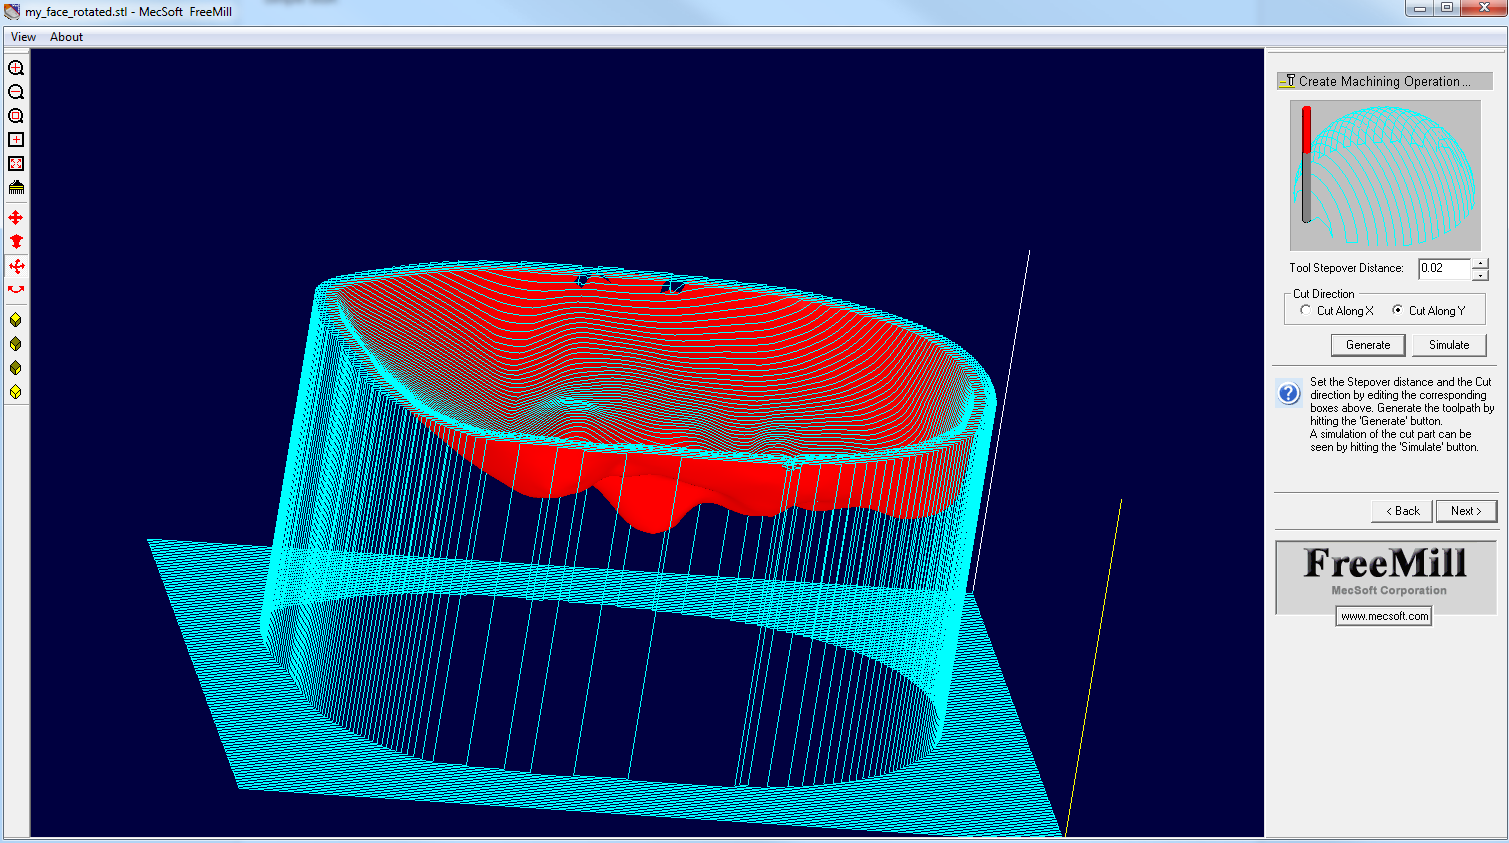The width and height of the screenshot is (1509, 843).
Task: Open the View menu
Action: [23, 37]
